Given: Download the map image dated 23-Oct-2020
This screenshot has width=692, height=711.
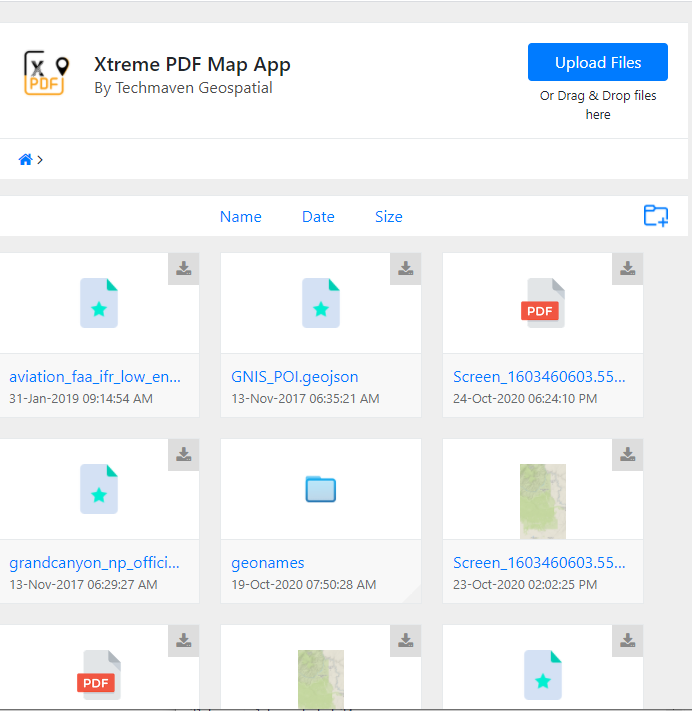Looking at the screenshot, I should tap(628, 454).
